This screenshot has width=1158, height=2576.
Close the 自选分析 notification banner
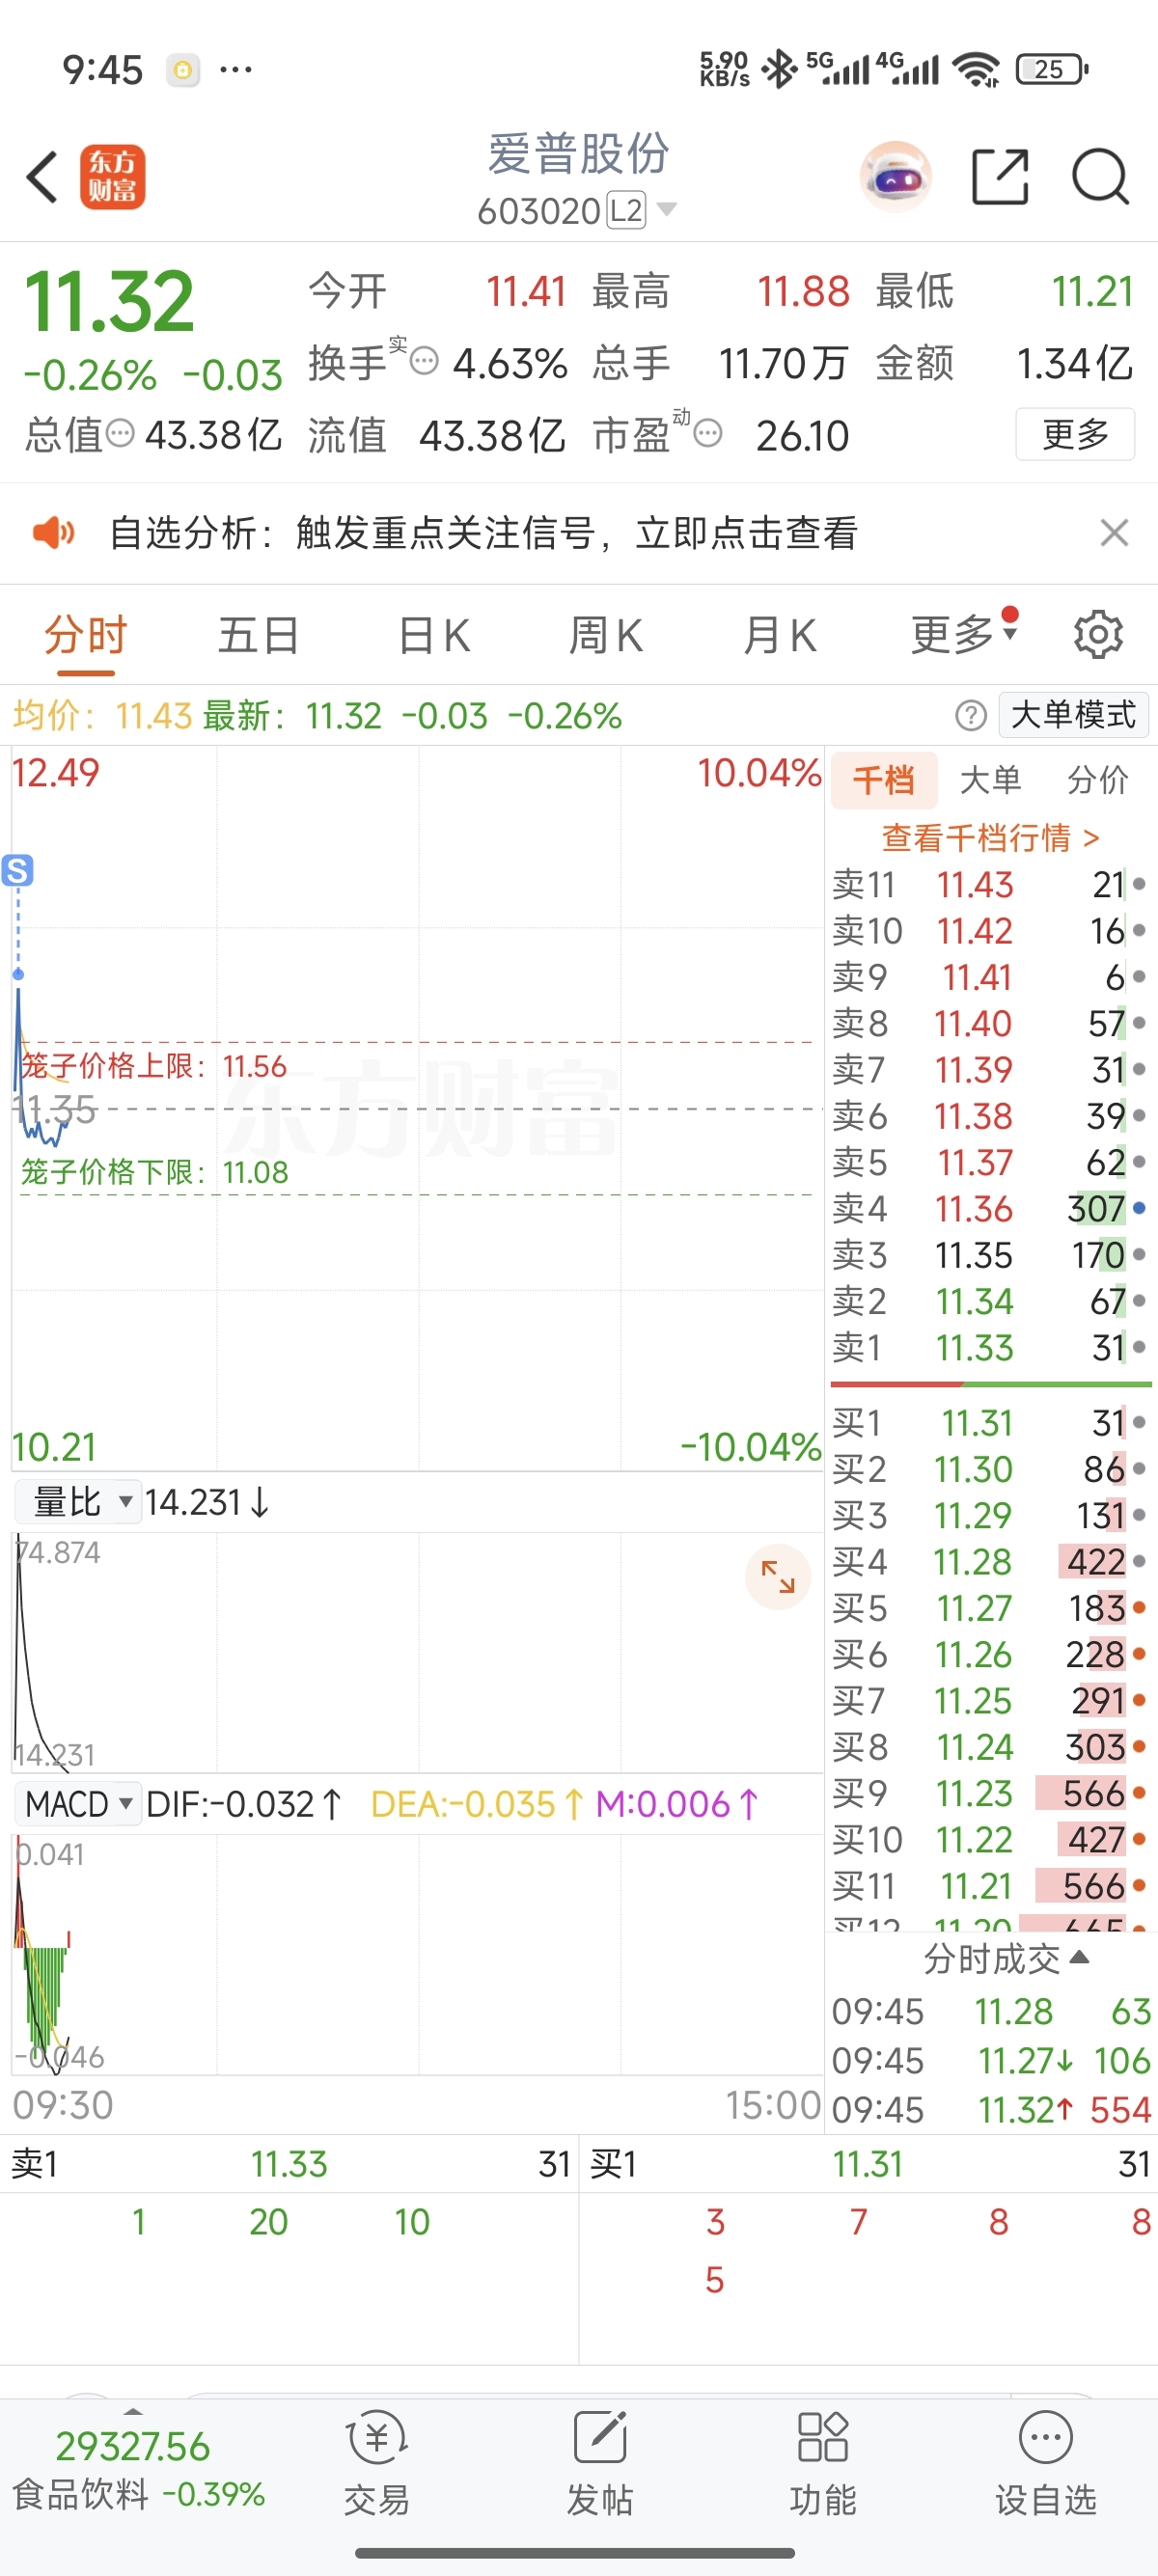[1114, 532]
